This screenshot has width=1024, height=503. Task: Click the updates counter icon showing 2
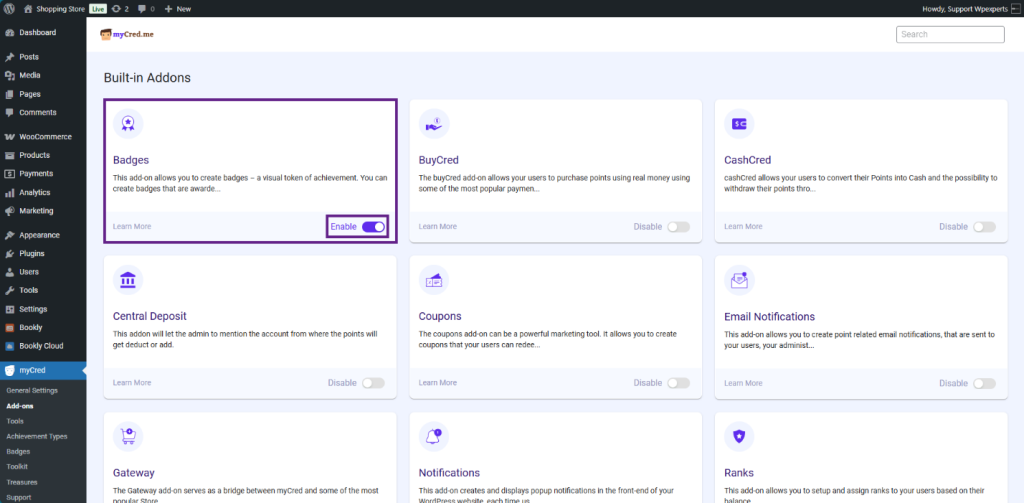(116, 9)
